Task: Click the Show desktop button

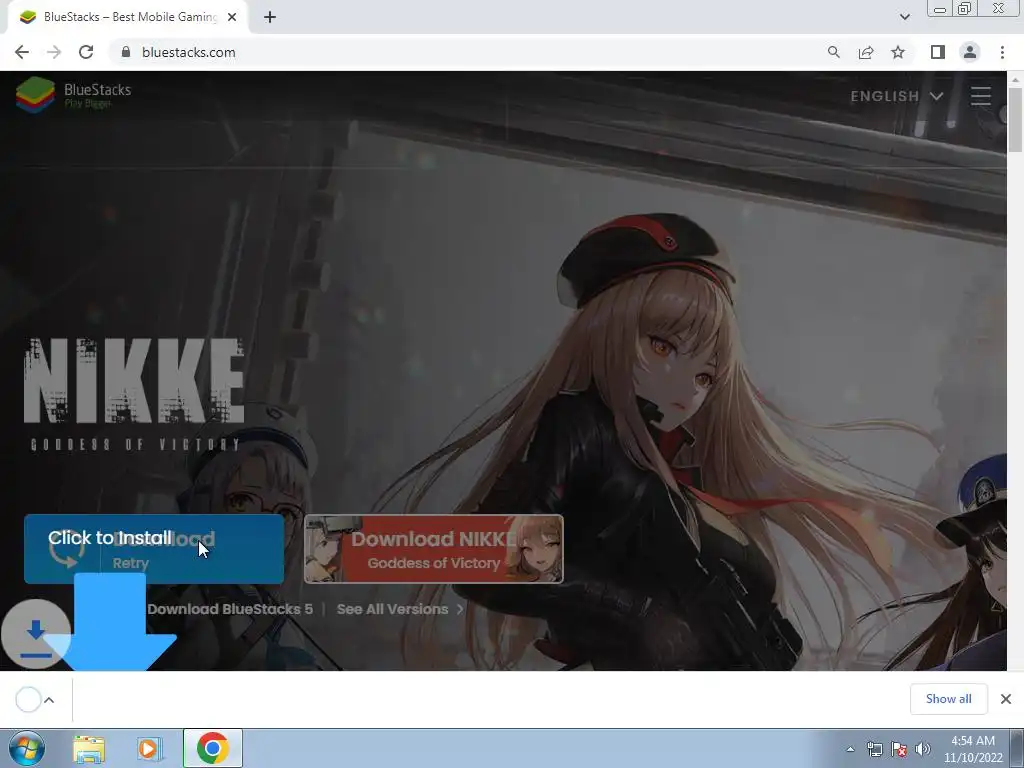Action: [x=1017, y=748]
